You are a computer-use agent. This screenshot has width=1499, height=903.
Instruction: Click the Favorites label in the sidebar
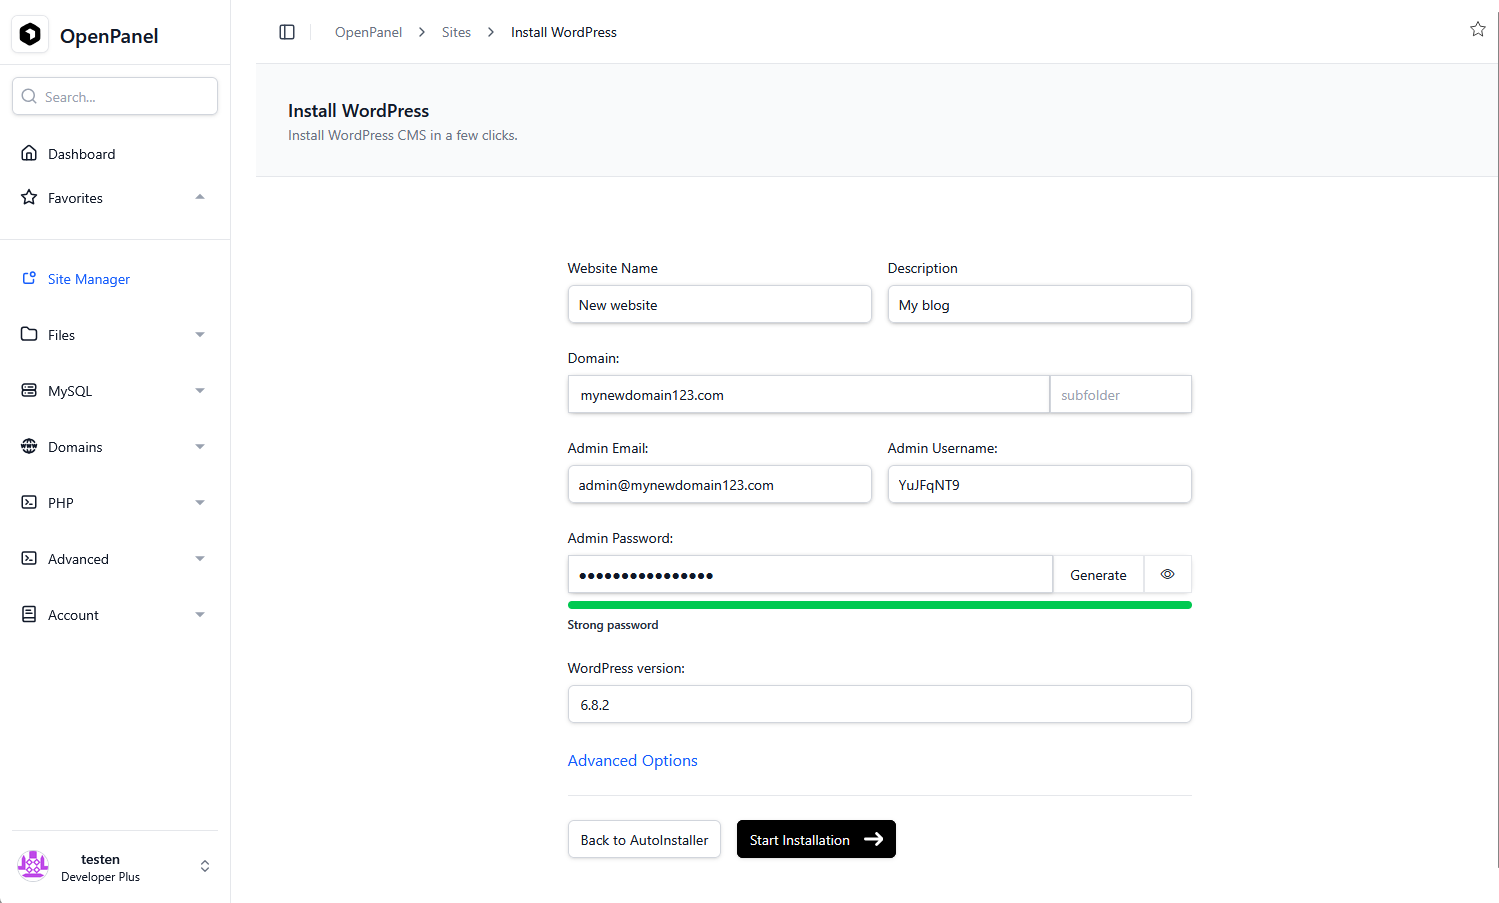75,198
